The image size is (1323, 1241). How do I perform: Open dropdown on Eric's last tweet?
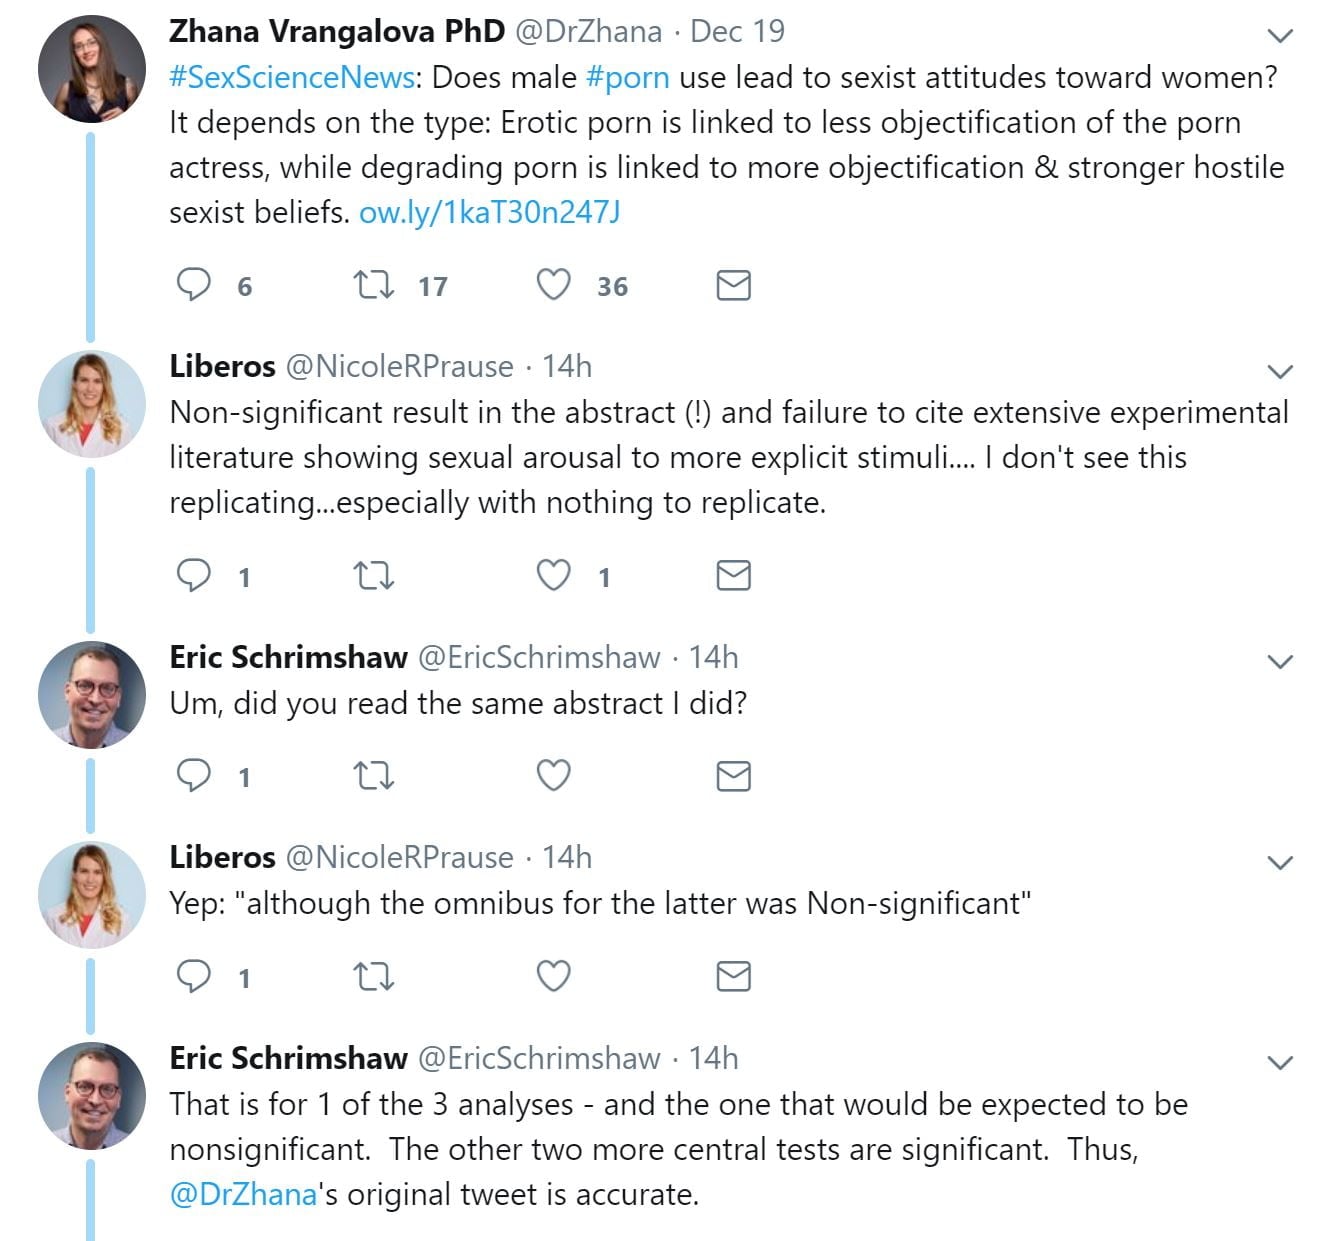pos(1280,1062)
